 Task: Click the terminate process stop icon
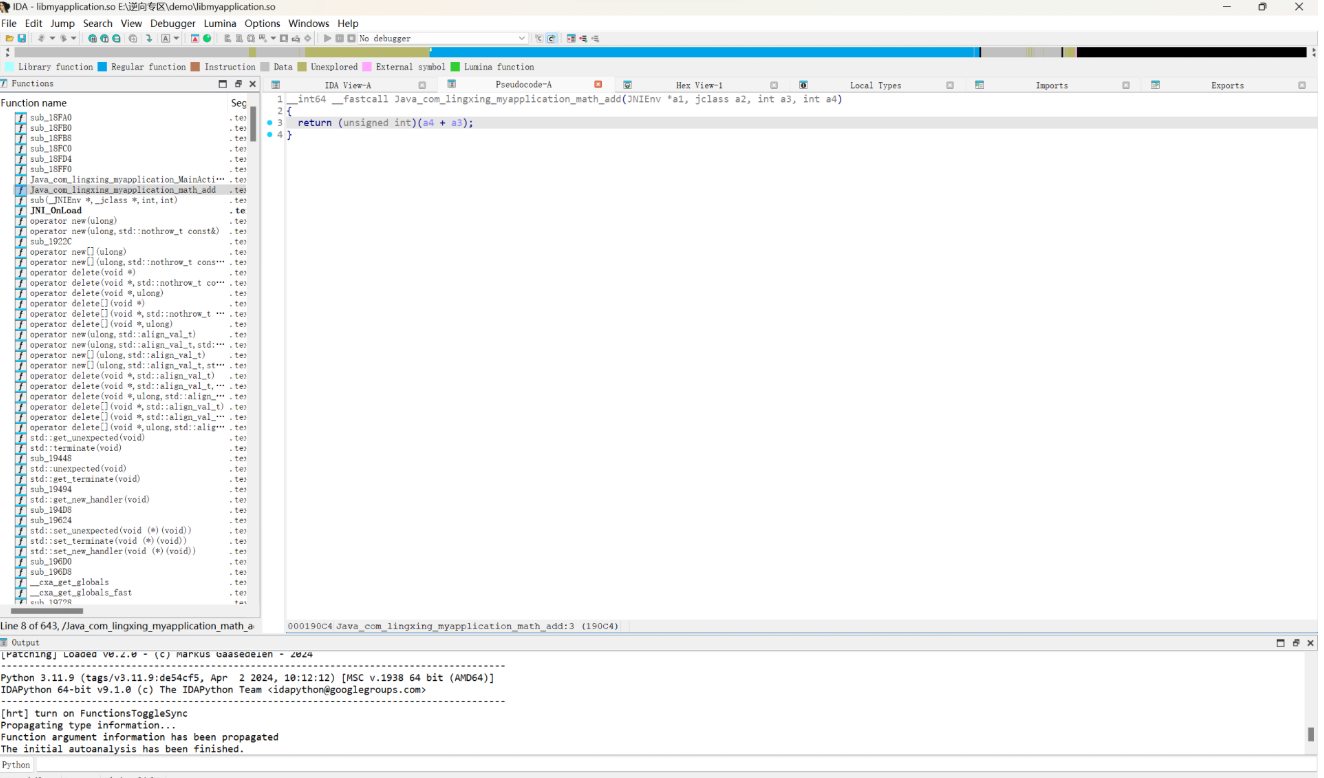(x=351, y=38)
